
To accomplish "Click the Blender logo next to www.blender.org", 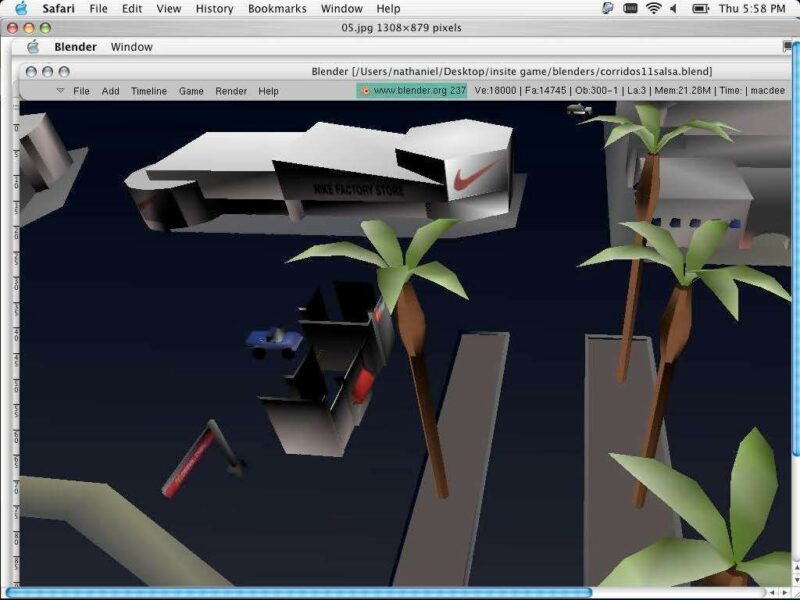I will pyautogui.click(x=365, y=91).
